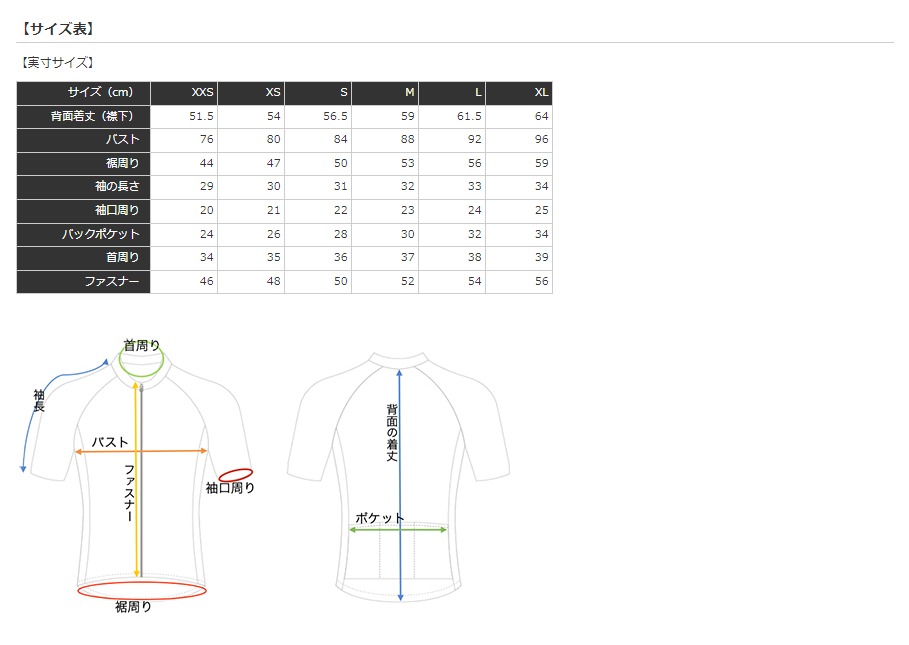This screenshot has height=645, width=909.
Task: Click the 背面の着丈 label on back jersey
Action: [x=392, y=433]
